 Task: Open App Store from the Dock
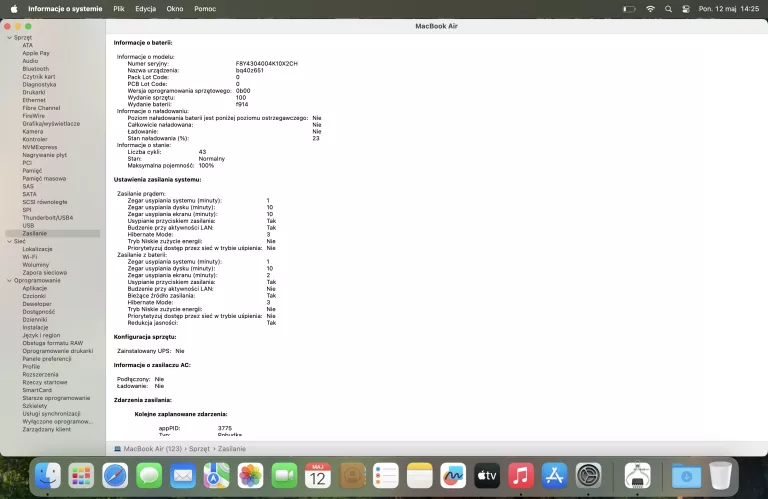click(x=554, y=475)
